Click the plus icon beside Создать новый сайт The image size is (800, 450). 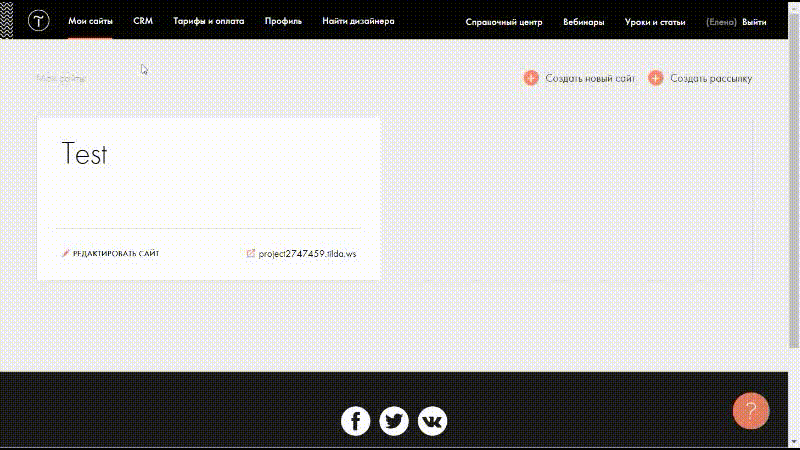click(x=531, y=78)
